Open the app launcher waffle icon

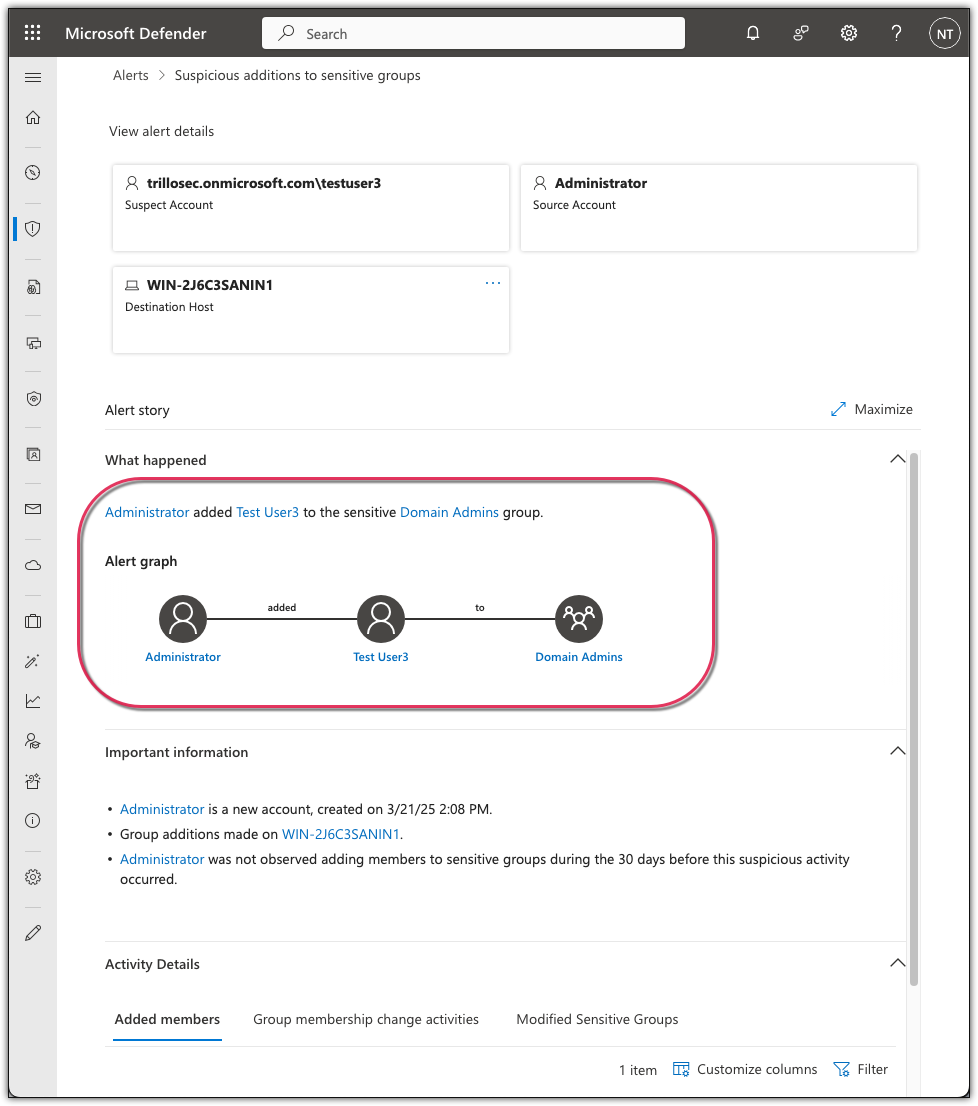coord(32,33)
